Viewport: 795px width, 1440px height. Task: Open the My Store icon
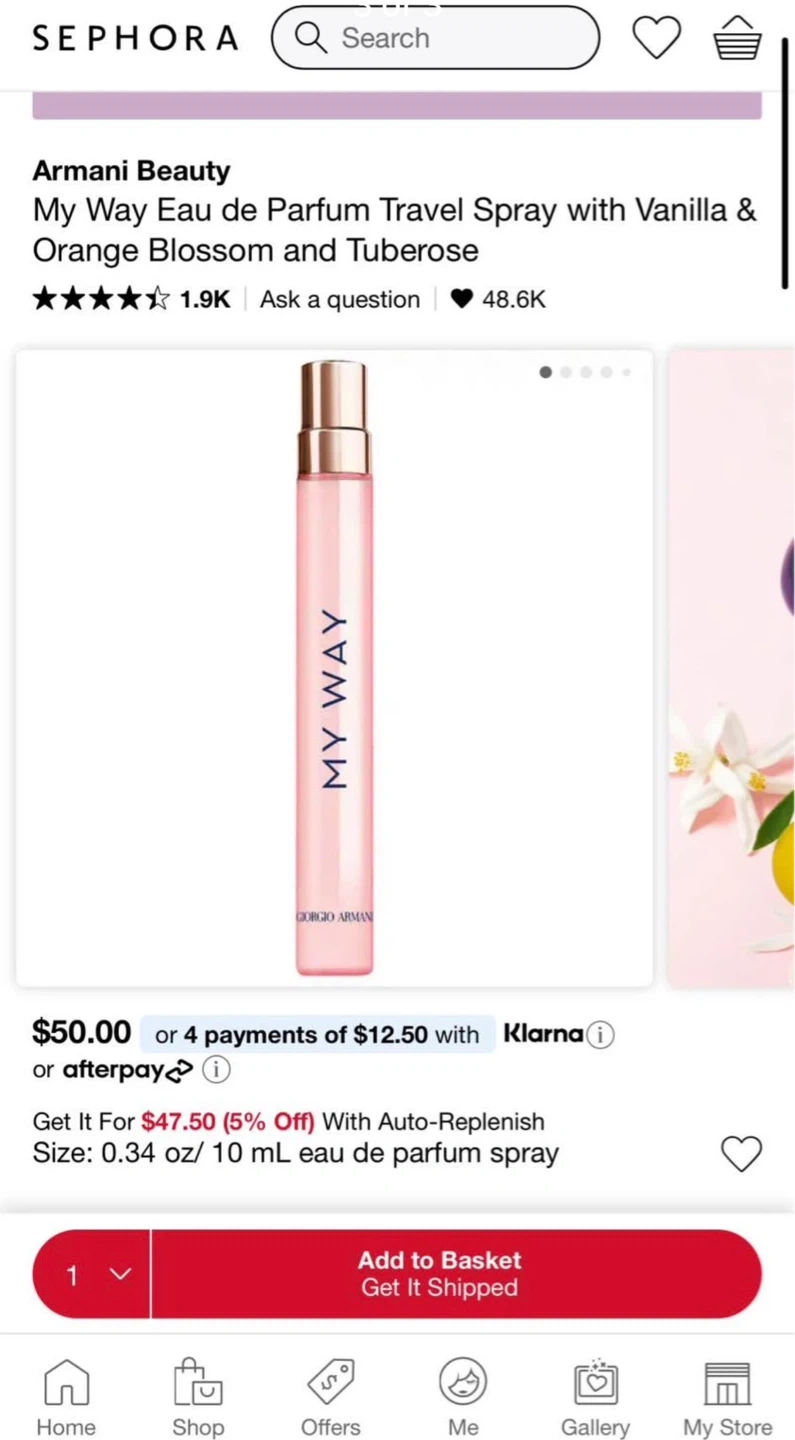click(727, 1397)
